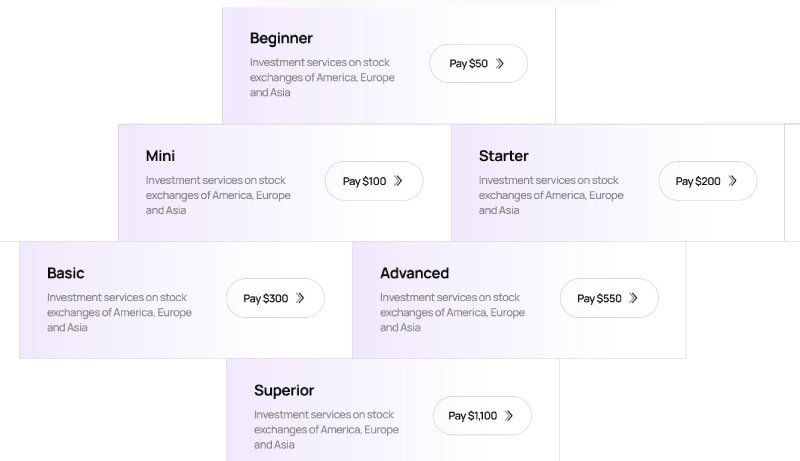This screenshot has width=800, height=461.
Task: Select the Beginner plan title
Action: pyautogui.click(x=281, y=38)
